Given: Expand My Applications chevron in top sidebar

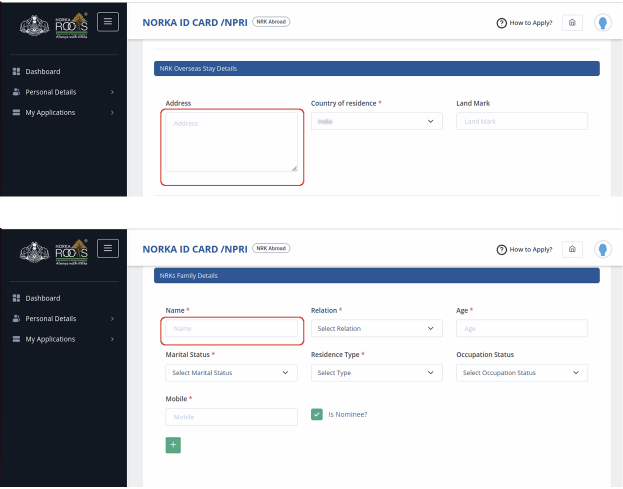Looking at the screenshot, I should [112, 113].
